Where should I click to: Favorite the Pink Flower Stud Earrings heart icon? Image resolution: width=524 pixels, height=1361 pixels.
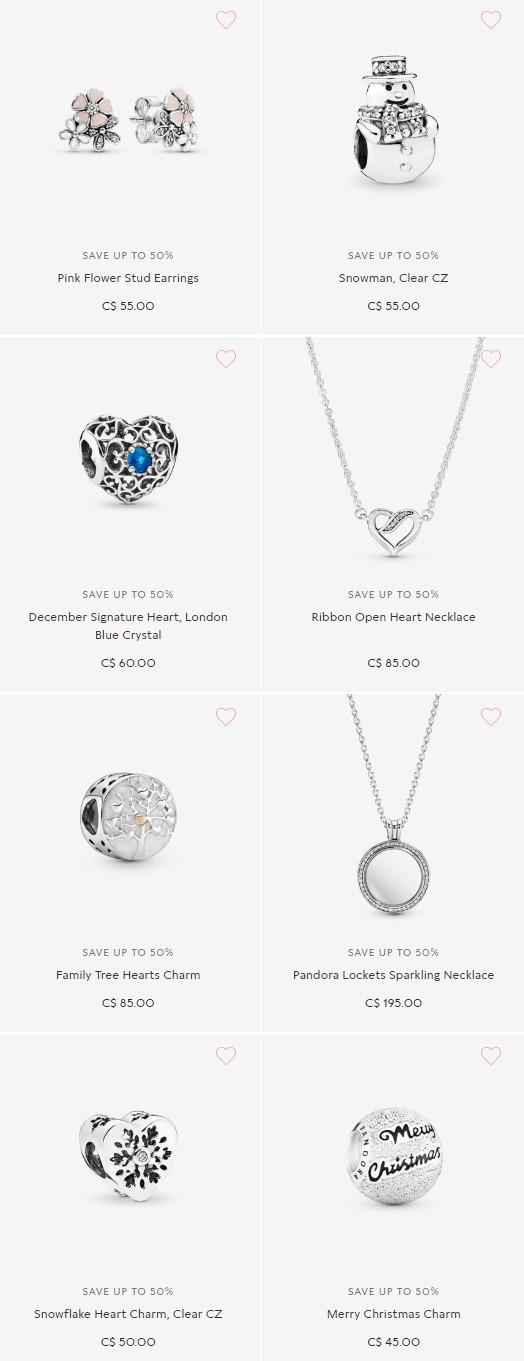pyautogui.click(x=226, y=20)
